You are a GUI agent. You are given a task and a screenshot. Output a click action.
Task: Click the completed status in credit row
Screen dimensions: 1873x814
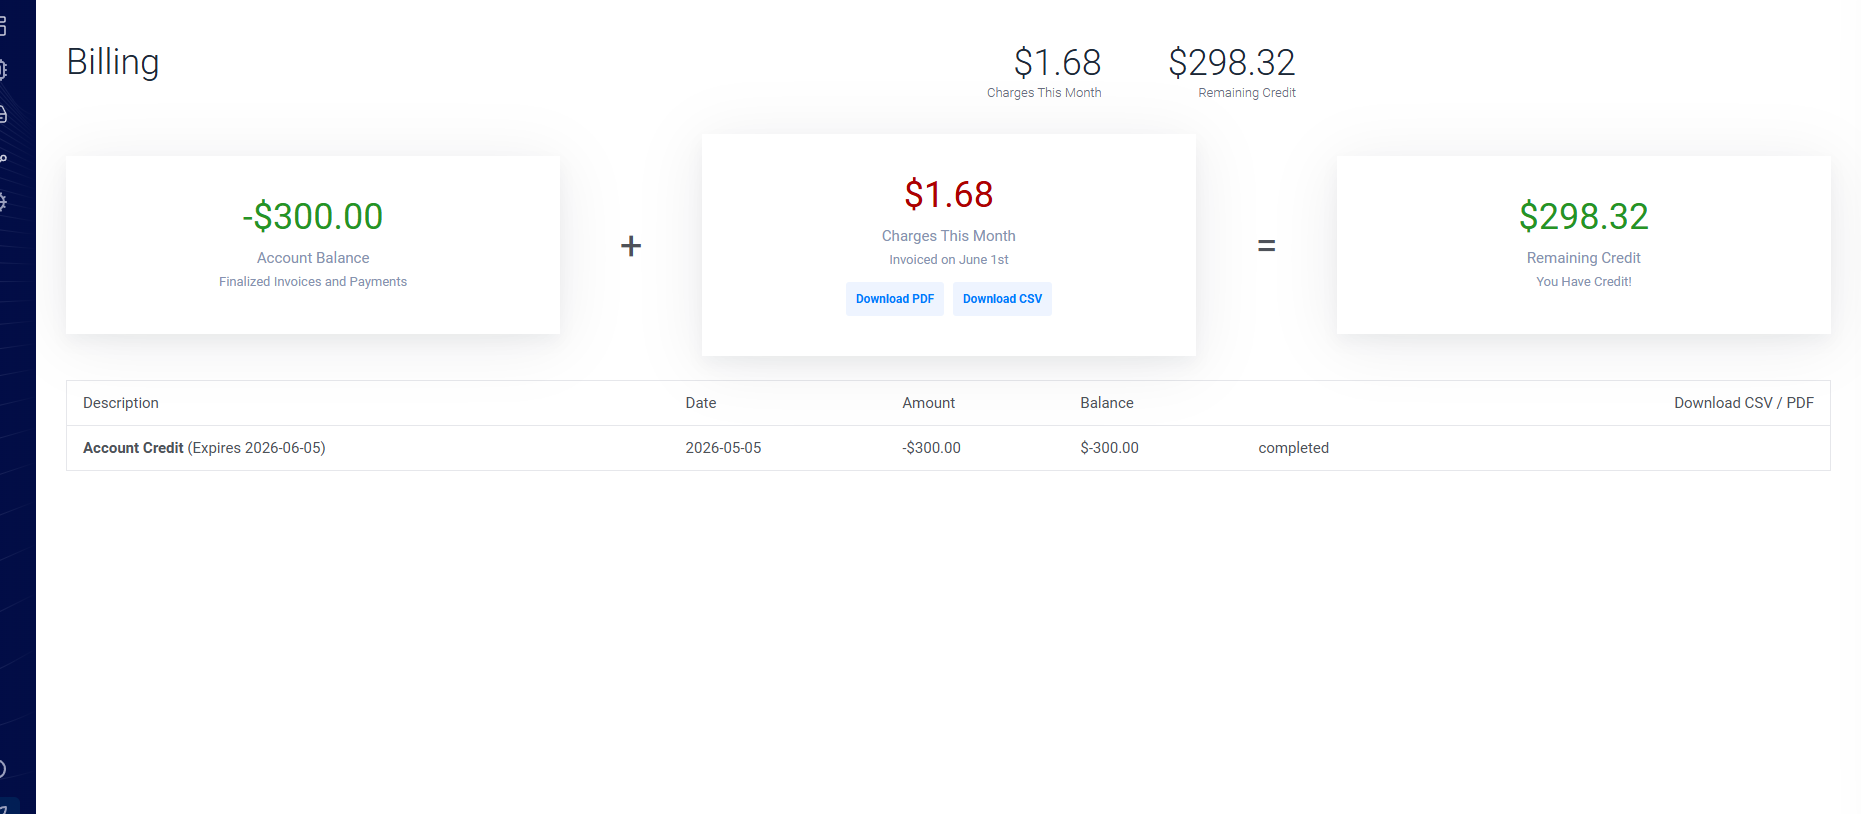pyautogui.click(x=1294, y=448)
